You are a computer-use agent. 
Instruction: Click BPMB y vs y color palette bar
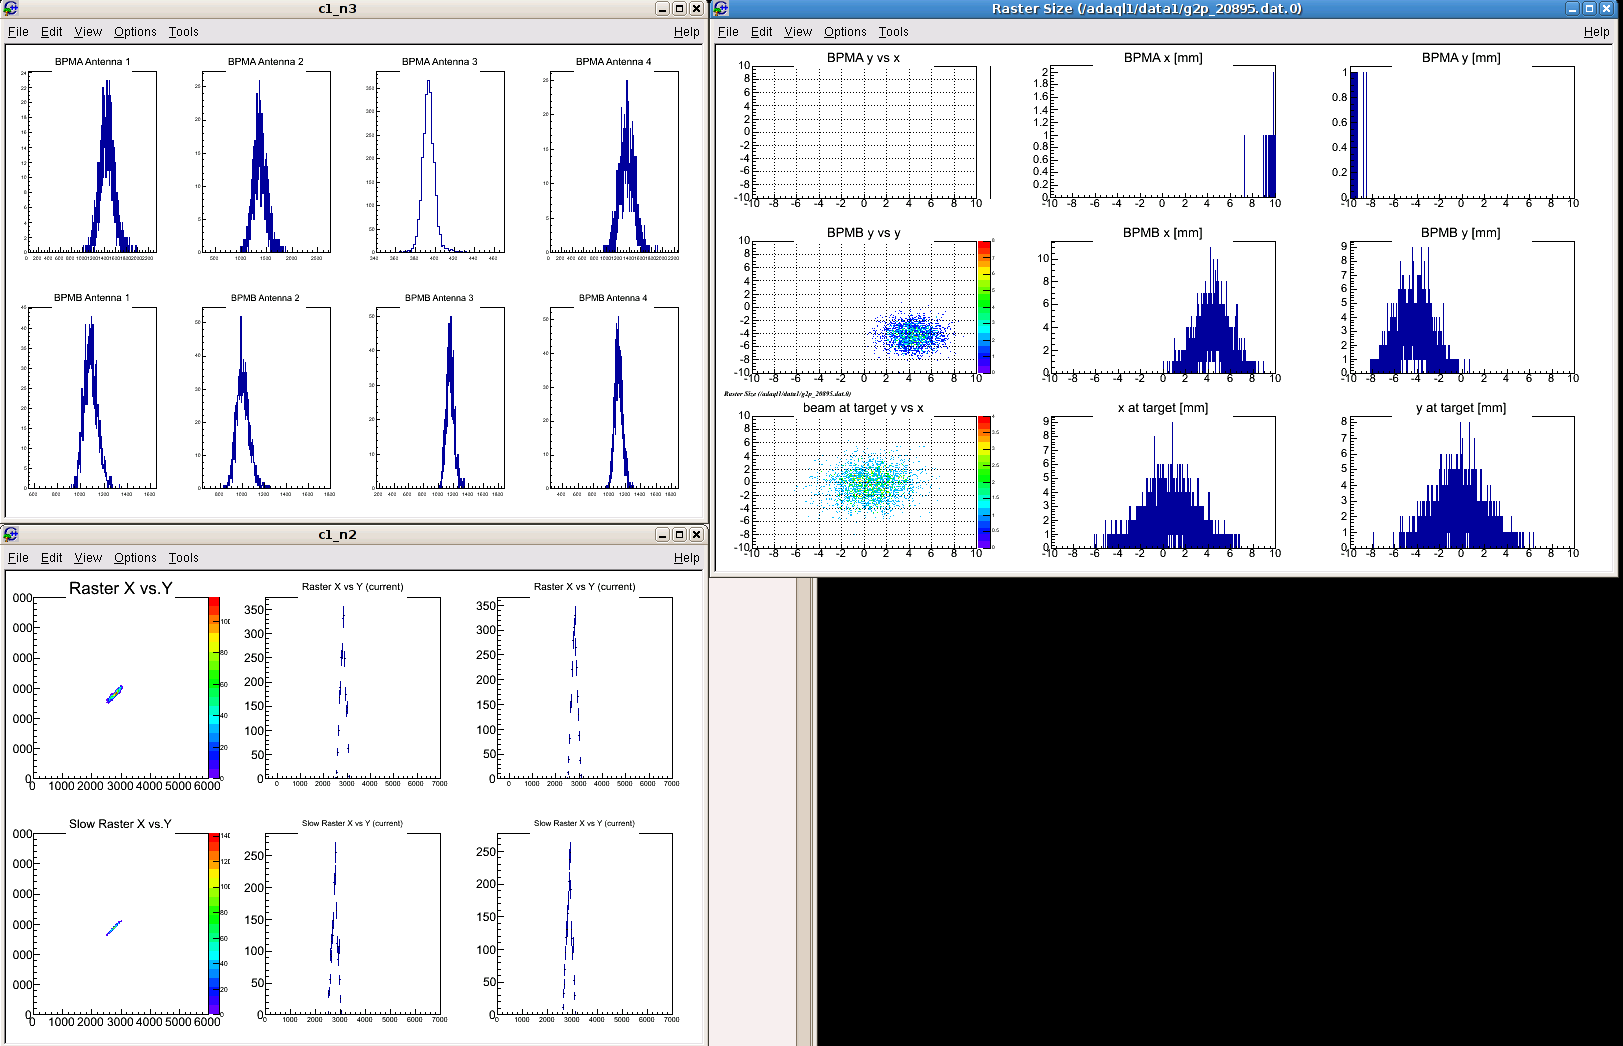984,307
